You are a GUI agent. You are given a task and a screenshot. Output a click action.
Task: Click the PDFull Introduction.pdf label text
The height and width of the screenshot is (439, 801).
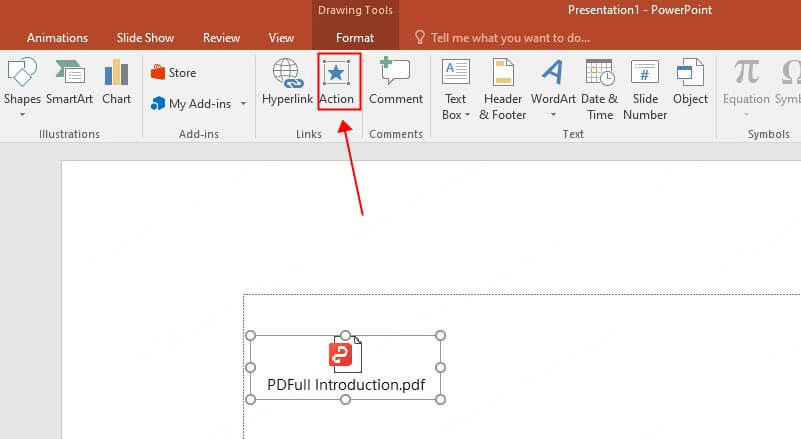pyautogui.click(x=346, y=385)
